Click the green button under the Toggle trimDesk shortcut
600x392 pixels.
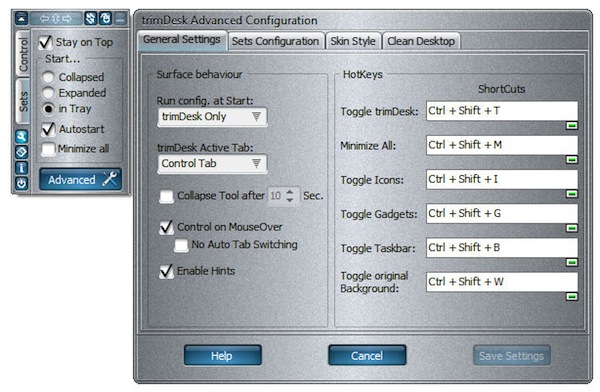[572, 126]
